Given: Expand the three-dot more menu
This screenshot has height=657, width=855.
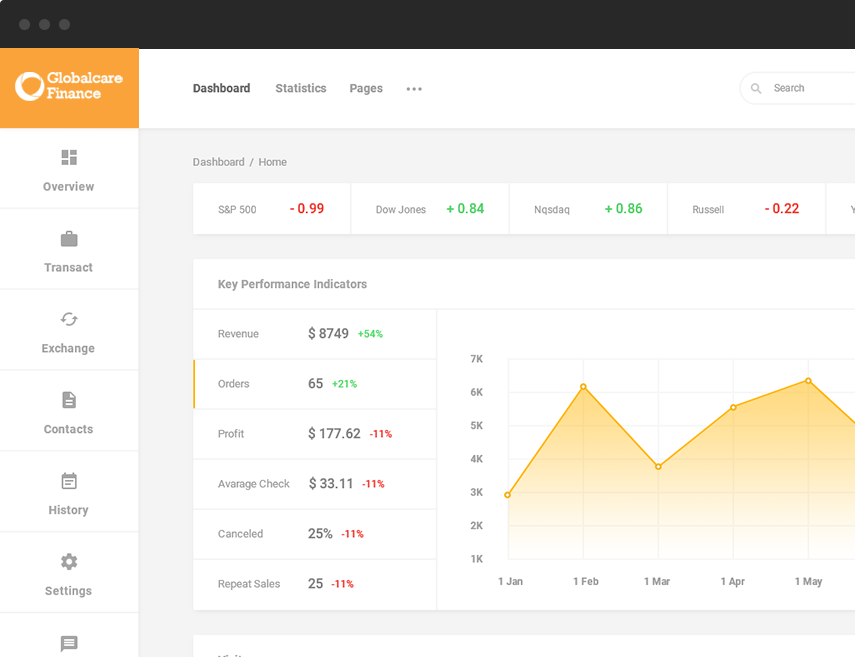Looking at the screenshot, I should click(x=414, y=89).
